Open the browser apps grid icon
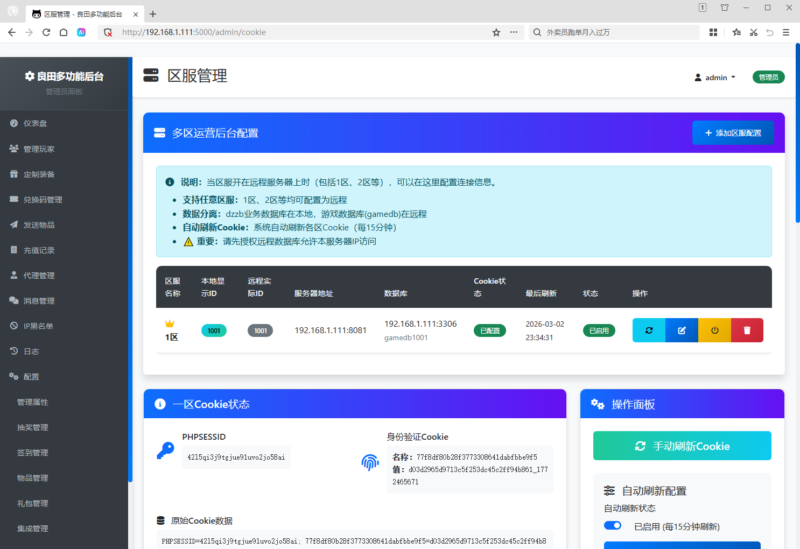This screenshot has width=800, height=549. [x=713, y=32]
